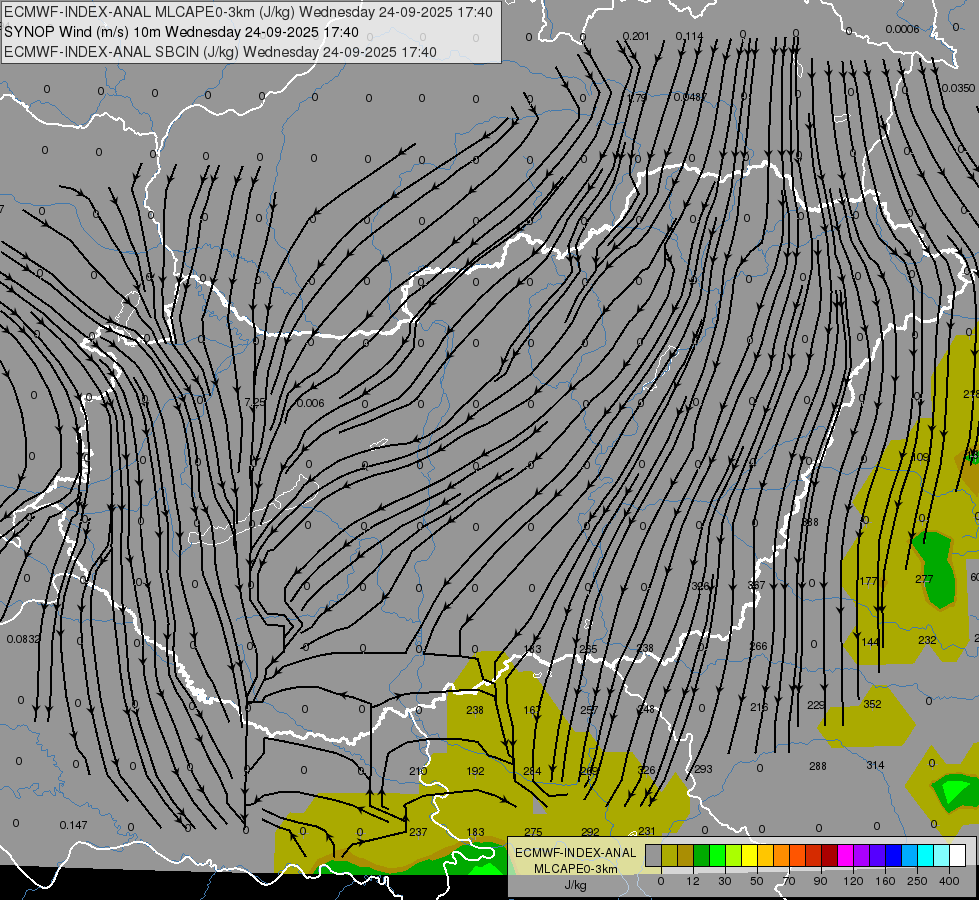Click the legend tick label 160
Image resolution: width=979 pixels, height=900 pixels.
885,881
